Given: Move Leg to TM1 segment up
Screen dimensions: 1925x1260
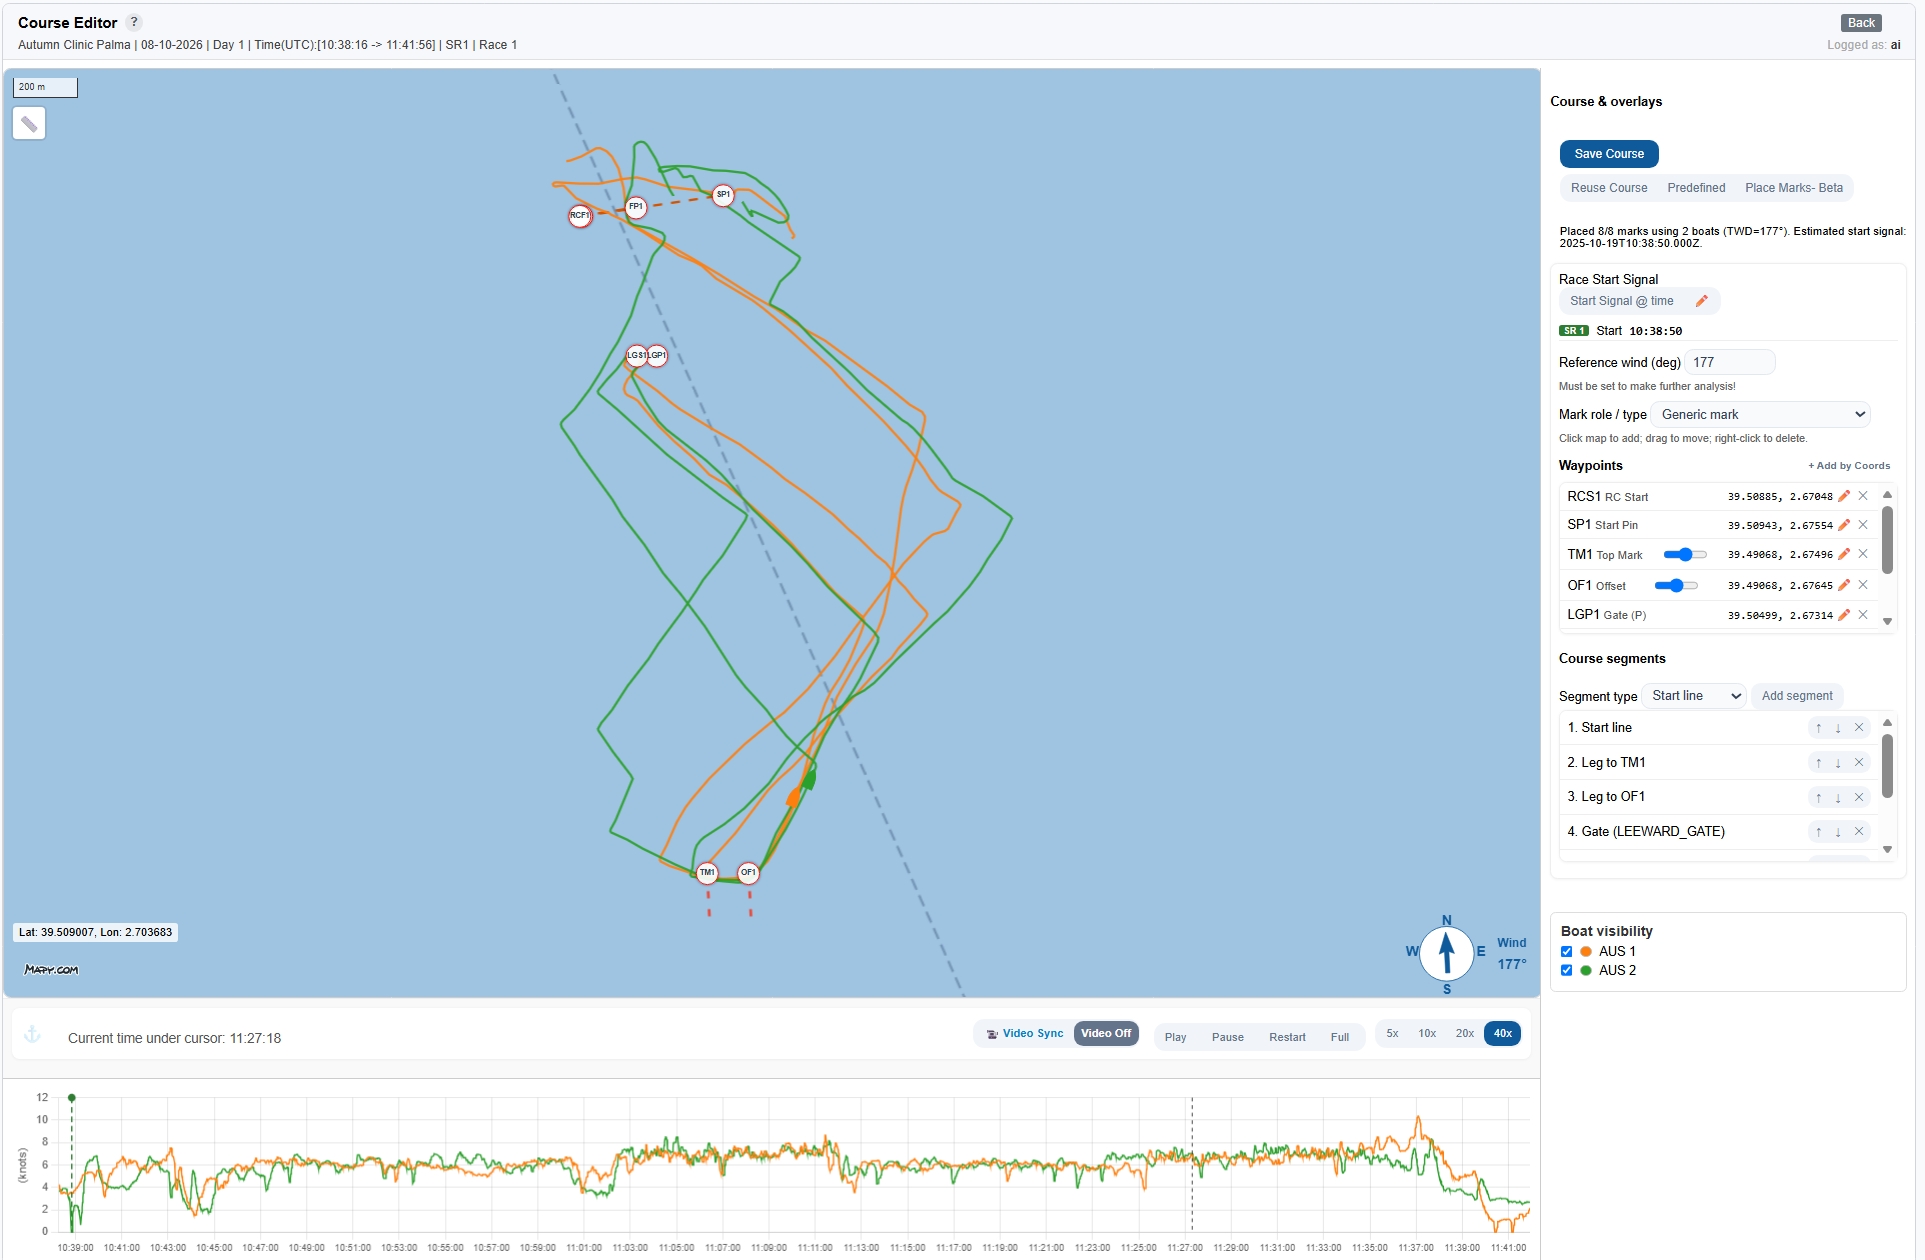Looking at the screenshot, I should [1818, 763].
